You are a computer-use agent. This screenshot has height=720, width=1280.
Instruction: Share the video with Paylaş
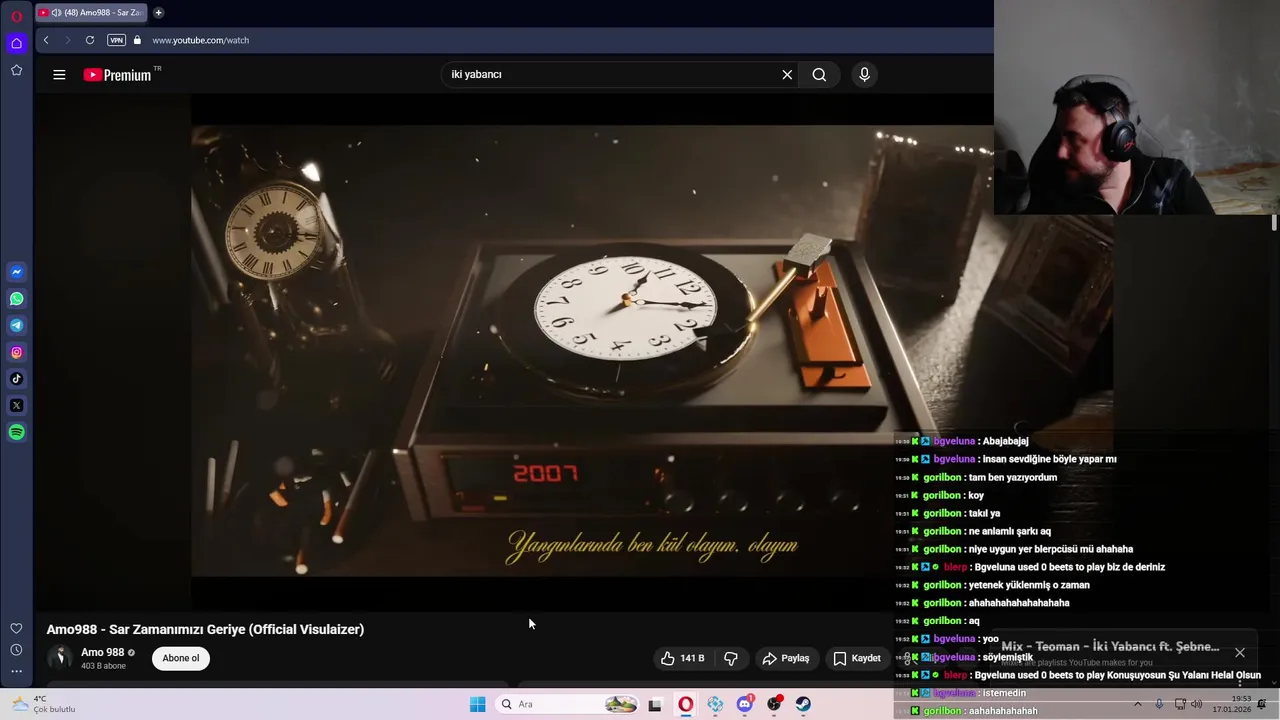pyautogui.click(x=785, y=658)
